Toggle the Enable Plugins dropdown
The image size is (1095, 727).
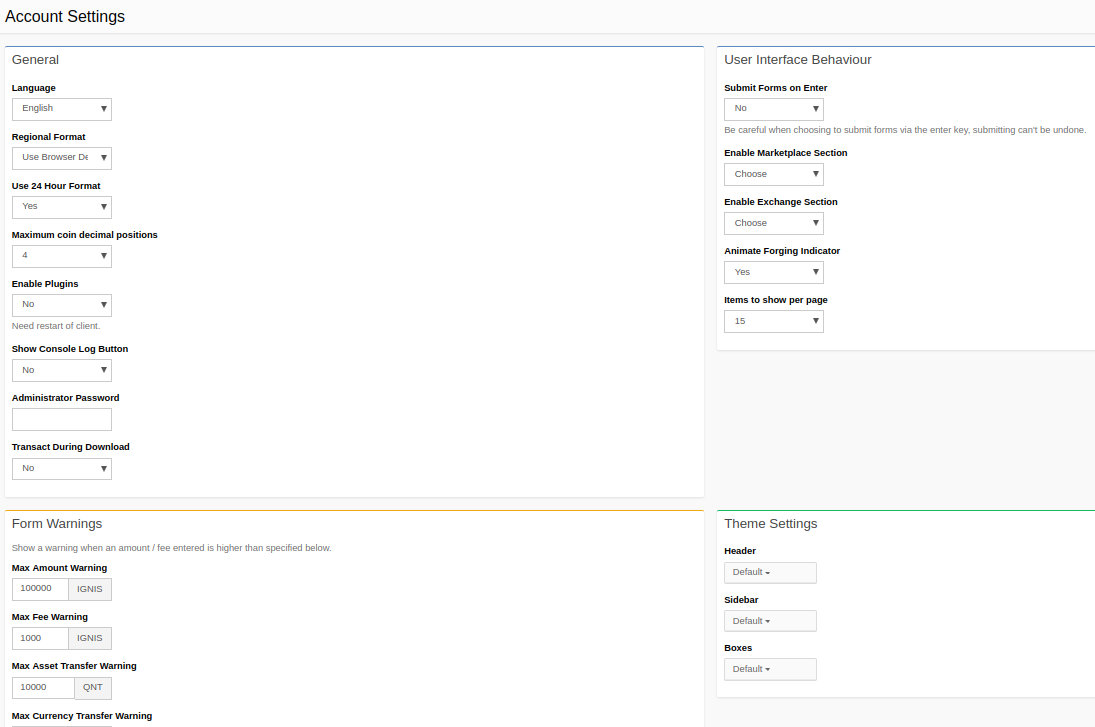[x=62, y=305]
